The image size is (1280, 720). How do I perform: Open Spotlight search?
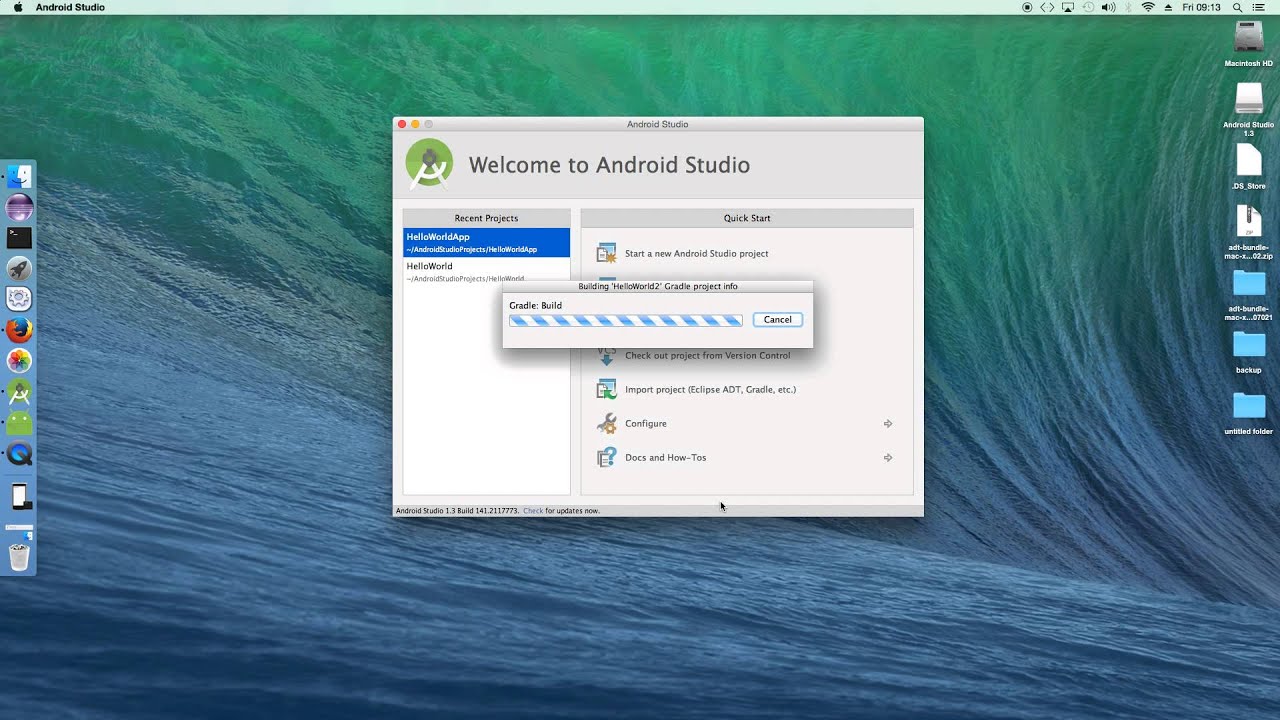[x=1237, y=7]
